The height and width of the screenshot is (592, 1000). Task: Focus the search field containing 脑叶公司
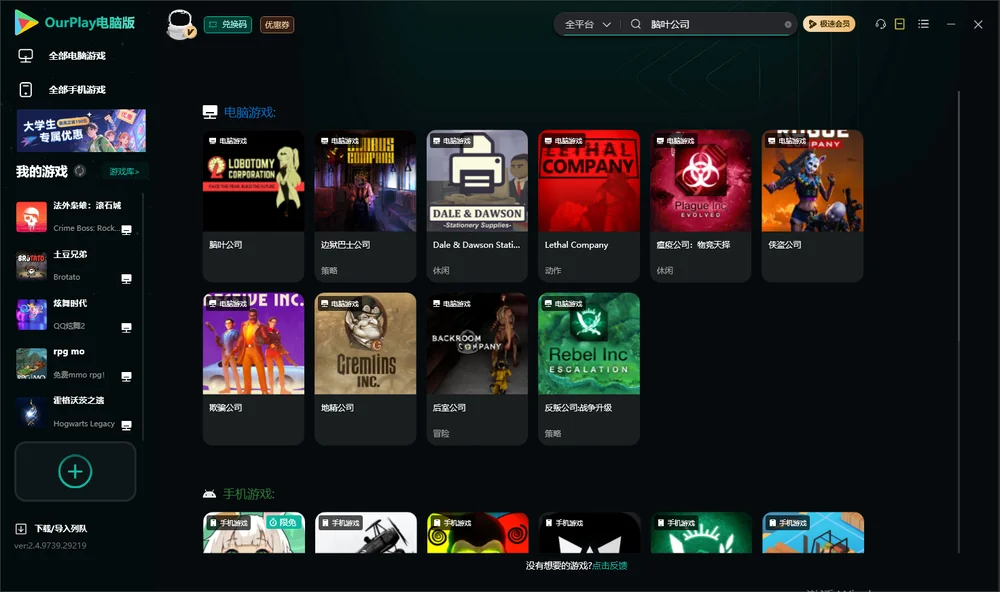714,24
